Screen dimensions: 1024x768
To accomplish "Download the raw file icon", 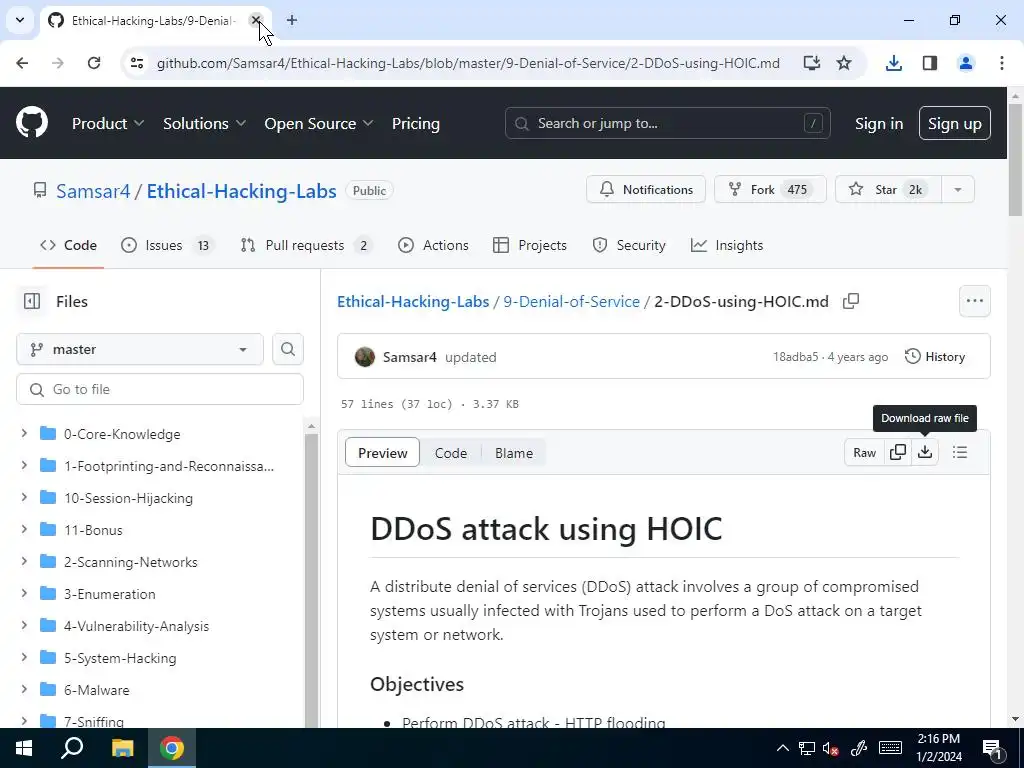I will point(925,453).
